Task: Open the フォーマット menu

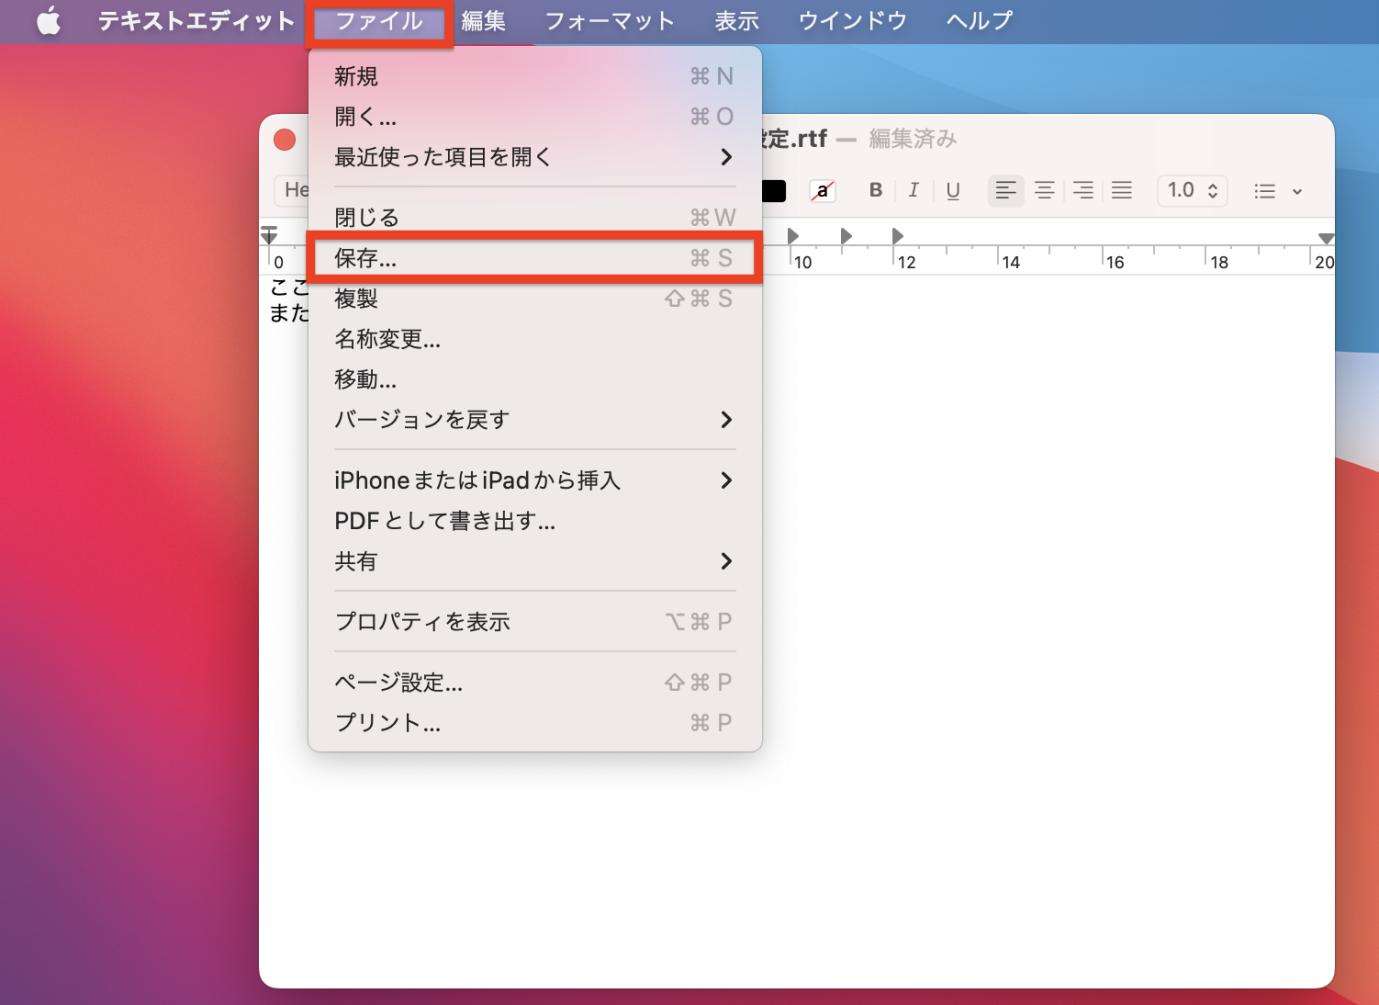Action: (x=610, y=21)
